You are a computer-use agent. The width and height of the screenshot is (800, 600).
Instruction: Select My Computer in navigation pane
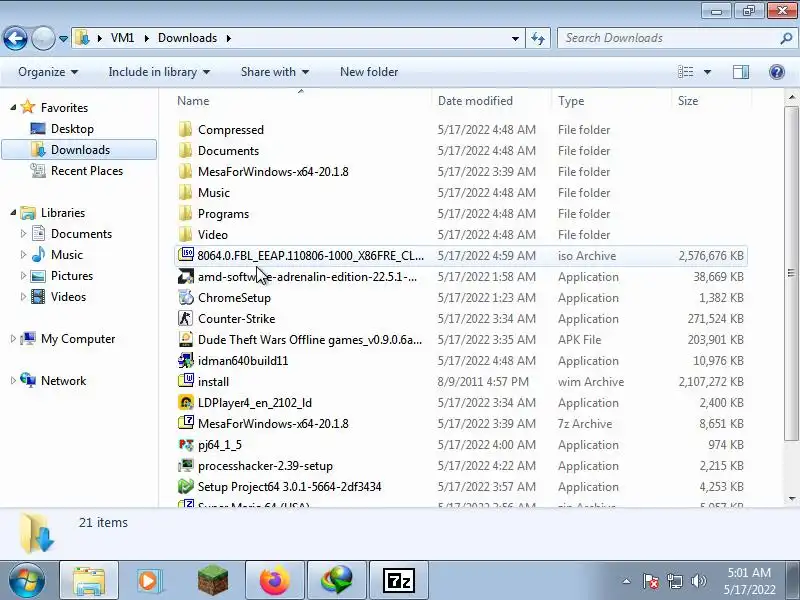(x=78, y=339)
